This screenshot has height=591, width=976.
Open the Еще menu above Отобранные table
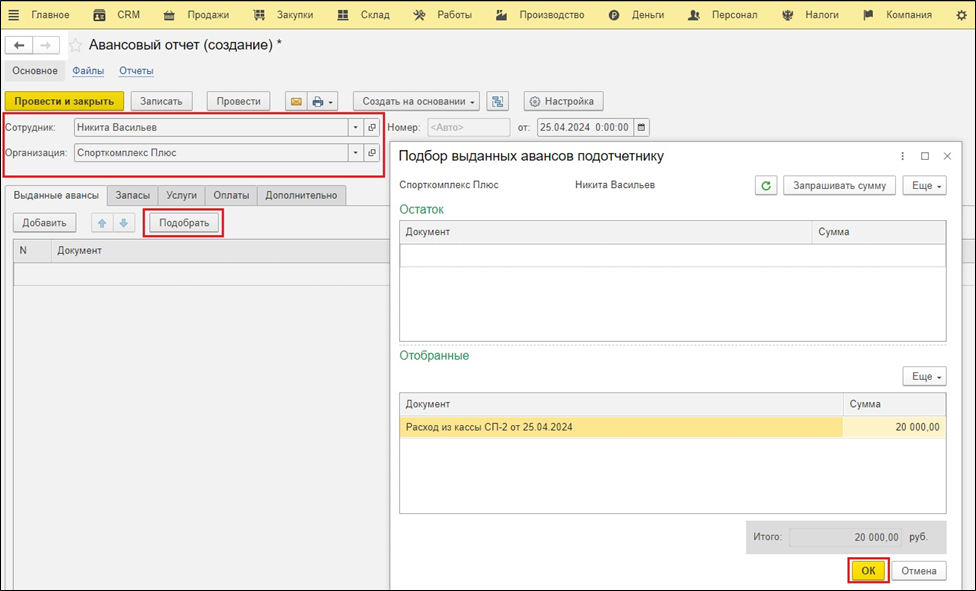[x=923, y=376]
